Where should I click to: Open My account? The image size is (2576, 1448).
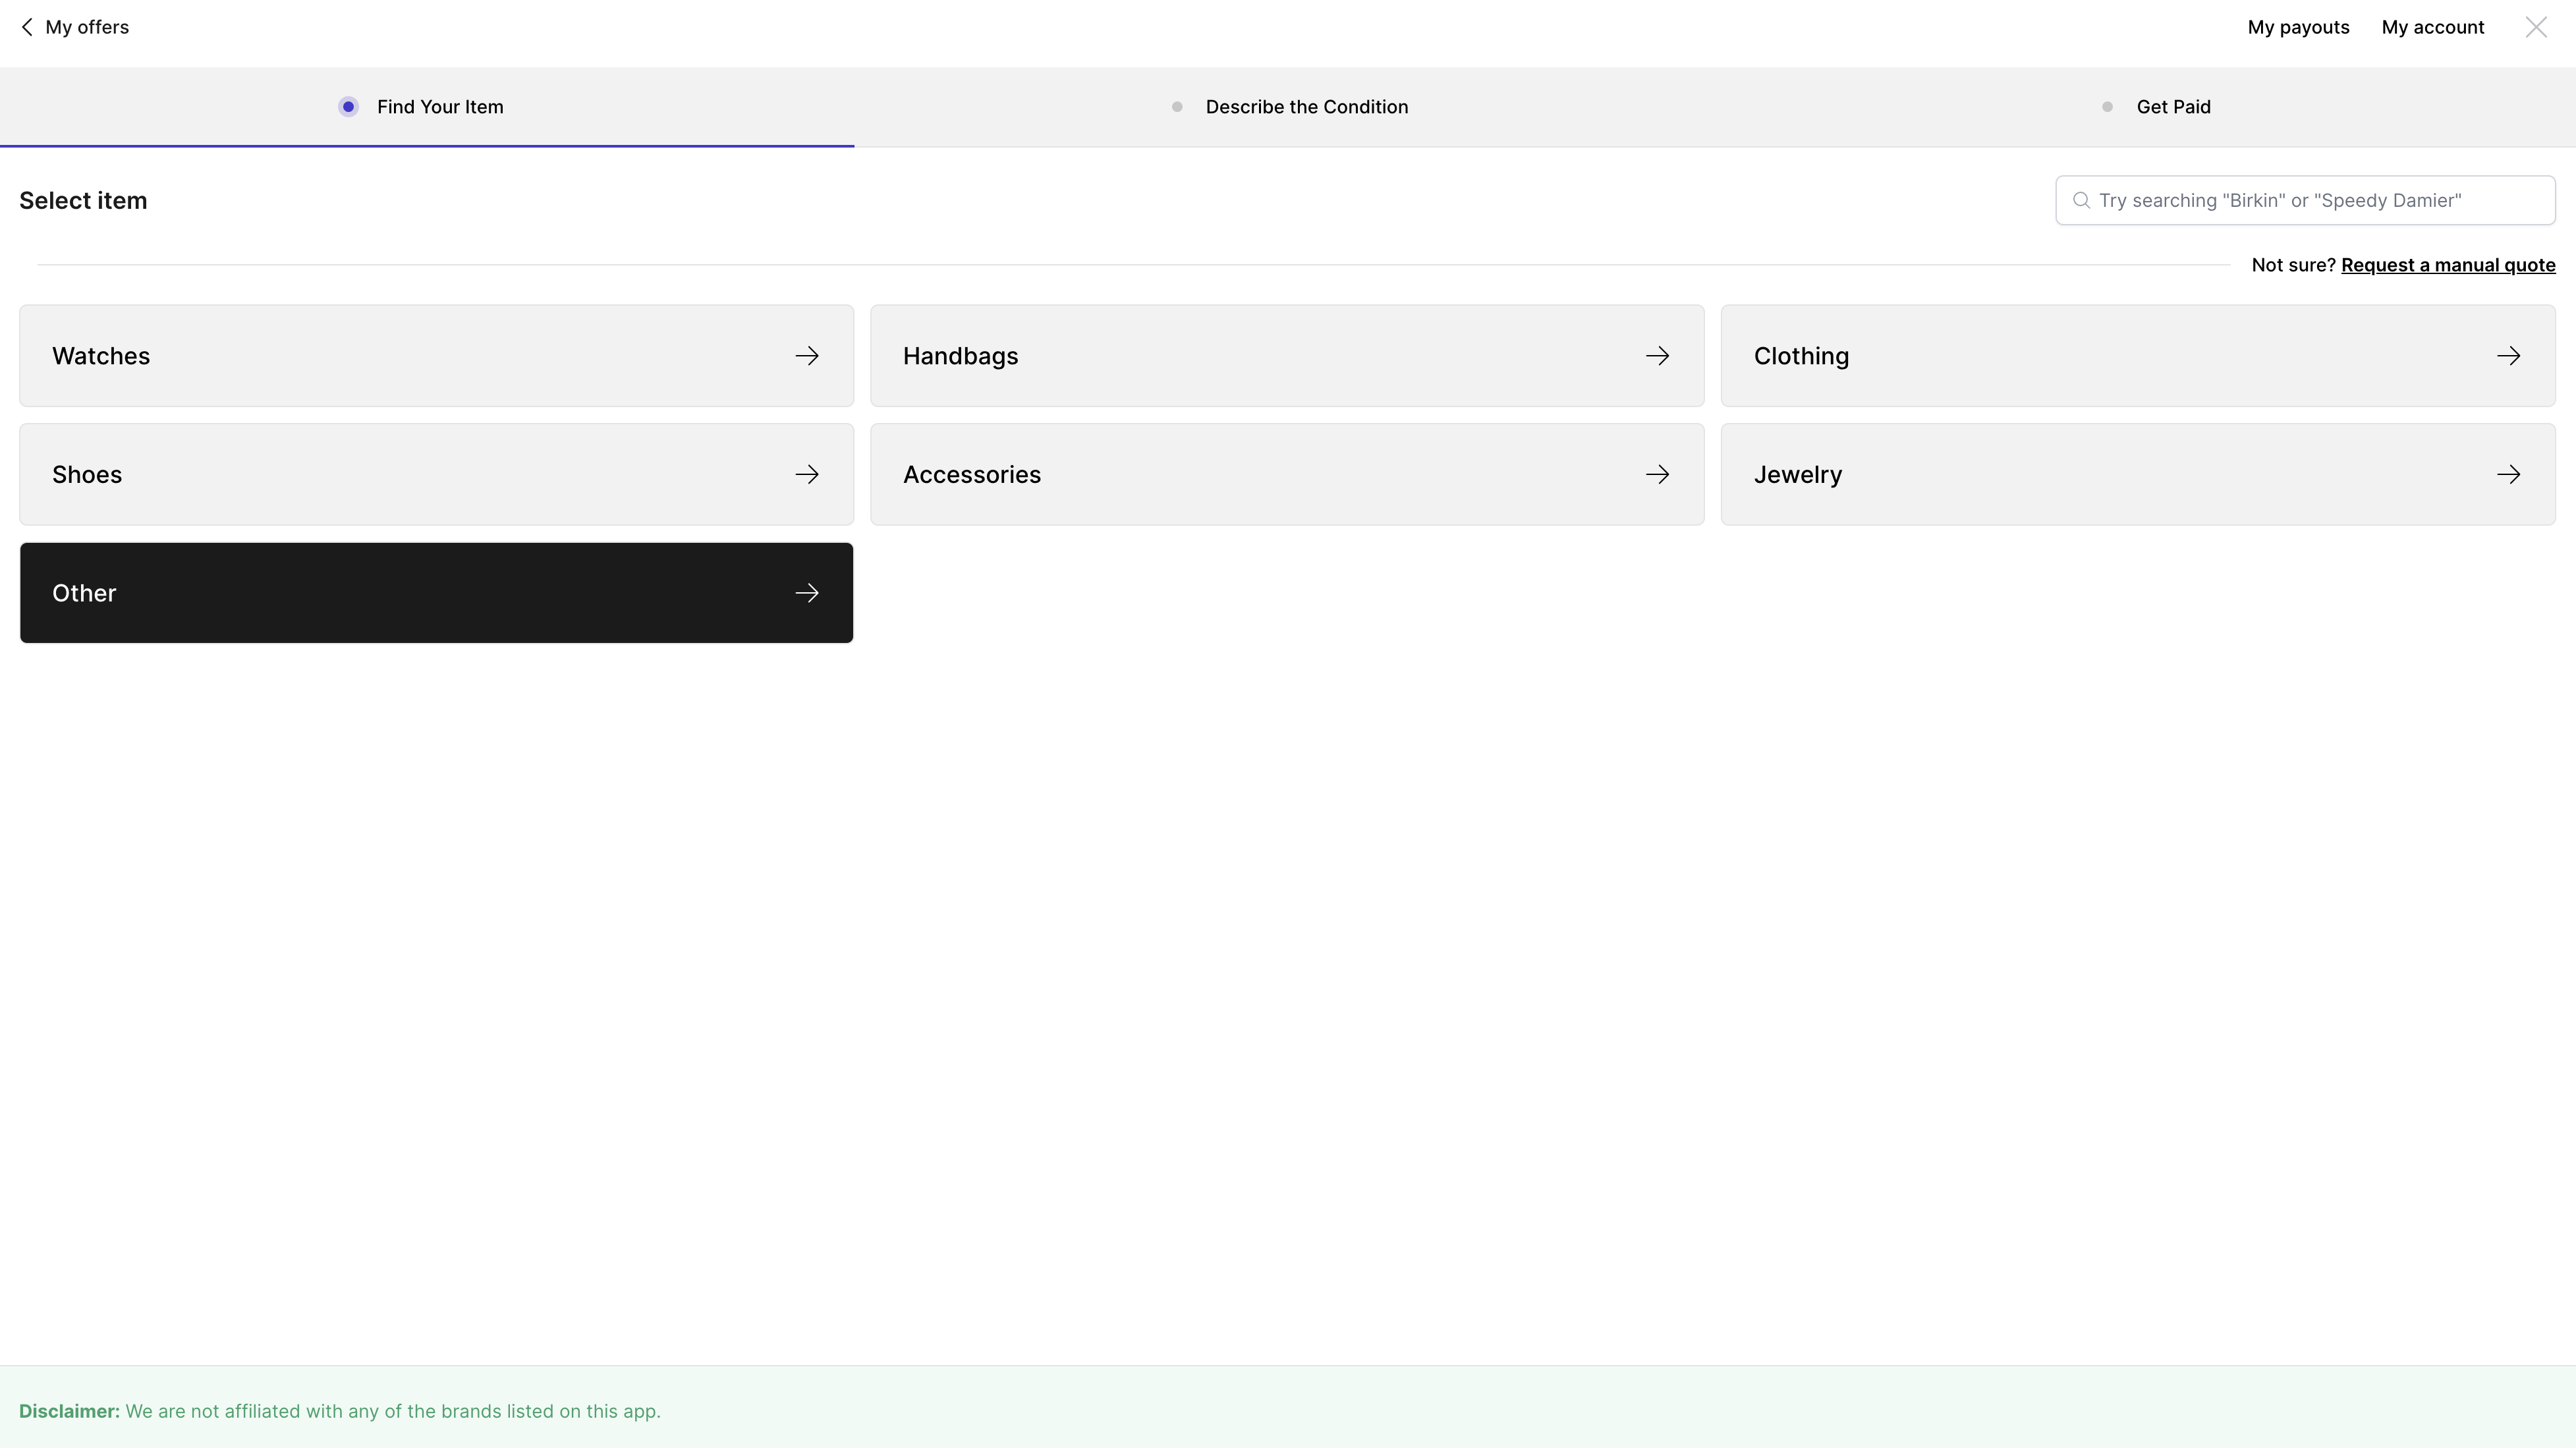pyautogui.click(x=2432, y=27)
